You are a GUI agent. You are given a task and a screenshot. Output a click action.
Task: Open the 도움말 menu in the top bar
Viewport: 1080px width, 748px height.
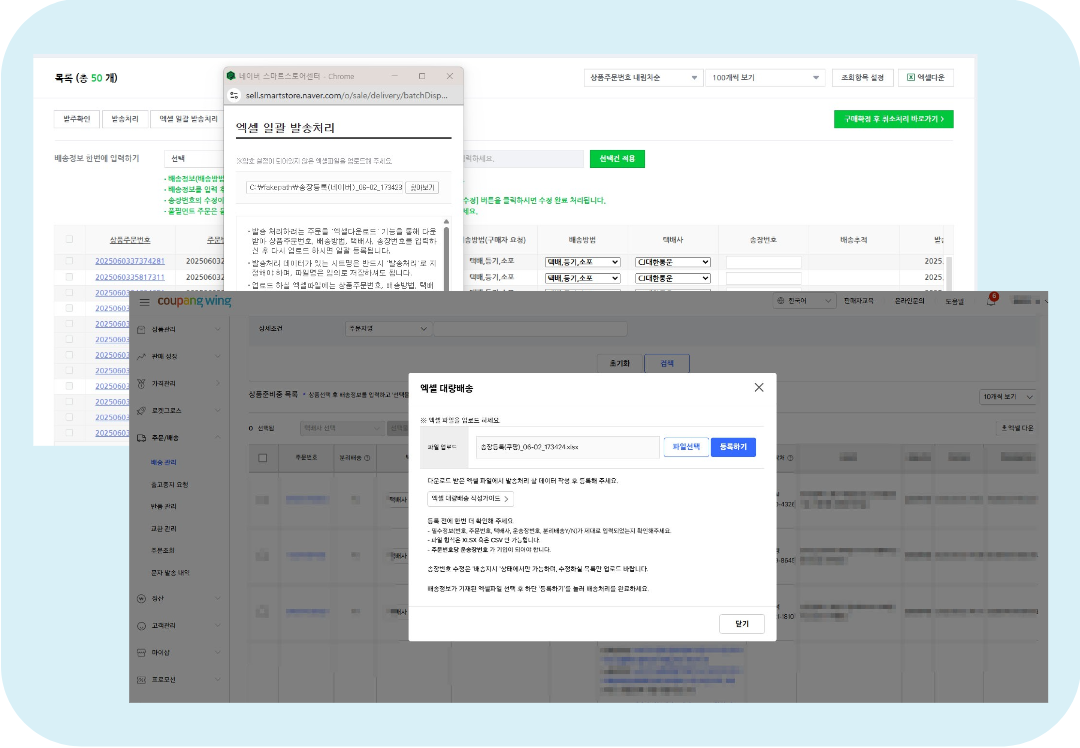coord(955,301)
